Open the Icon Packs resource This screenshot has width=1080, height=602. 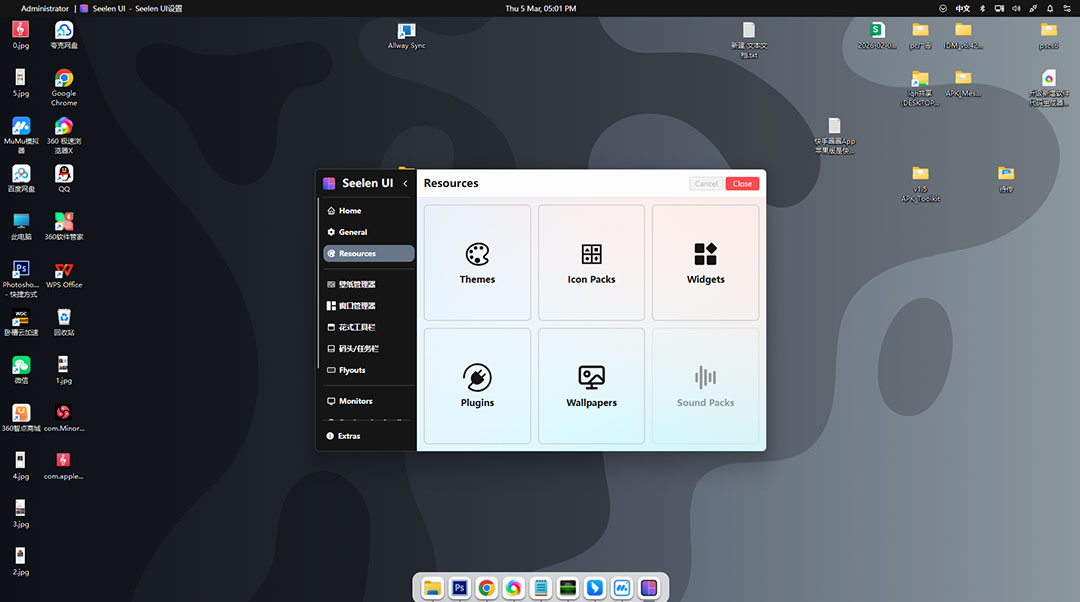[x=591, y=262]
